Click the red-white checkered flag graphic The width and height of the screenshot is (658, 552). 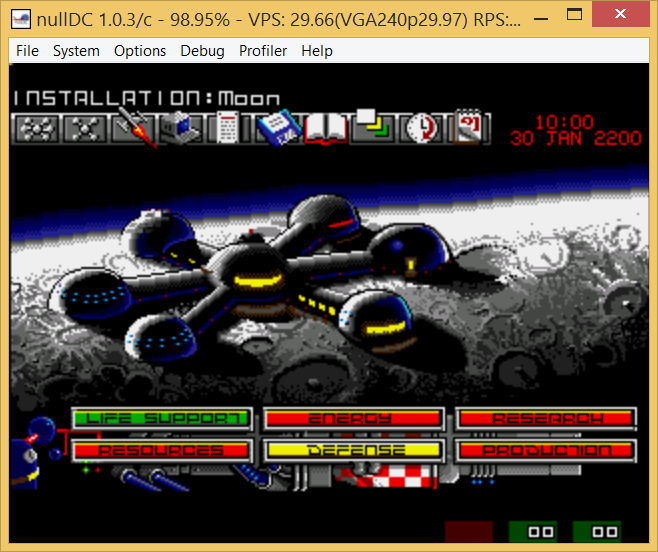pos(390,478)
